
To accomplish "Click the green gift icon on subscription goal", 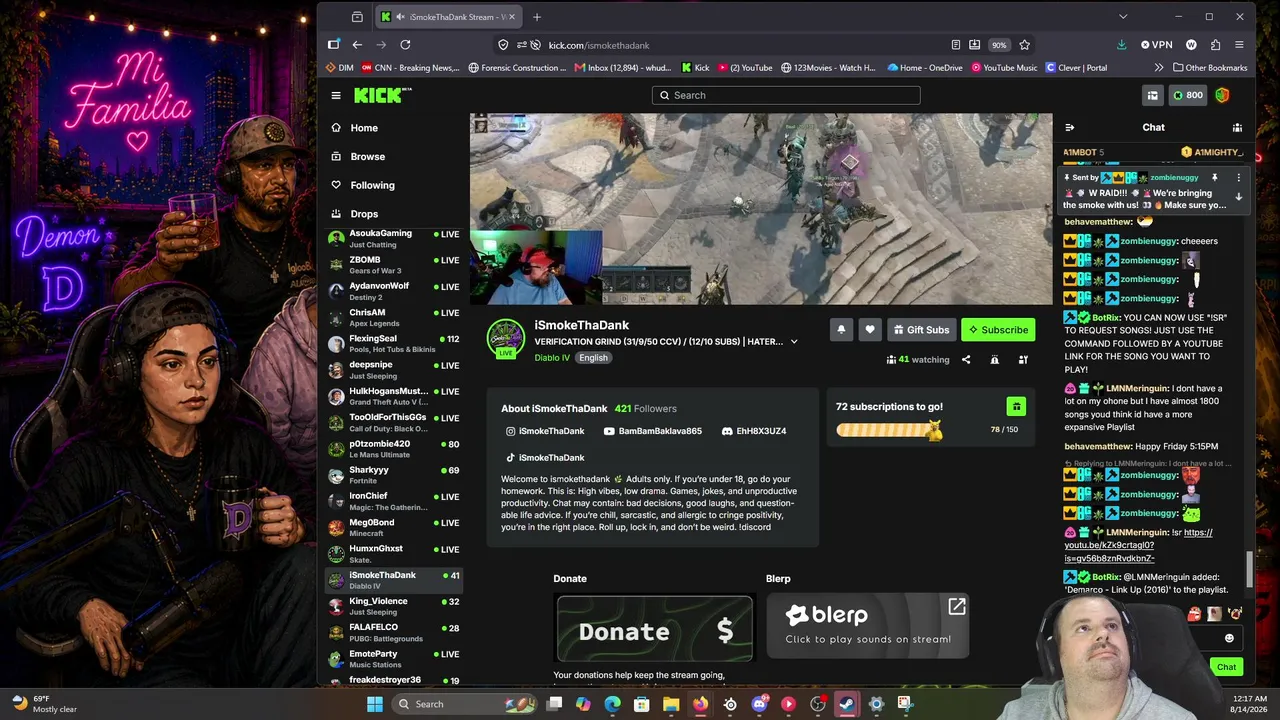I will (1016, 406).
